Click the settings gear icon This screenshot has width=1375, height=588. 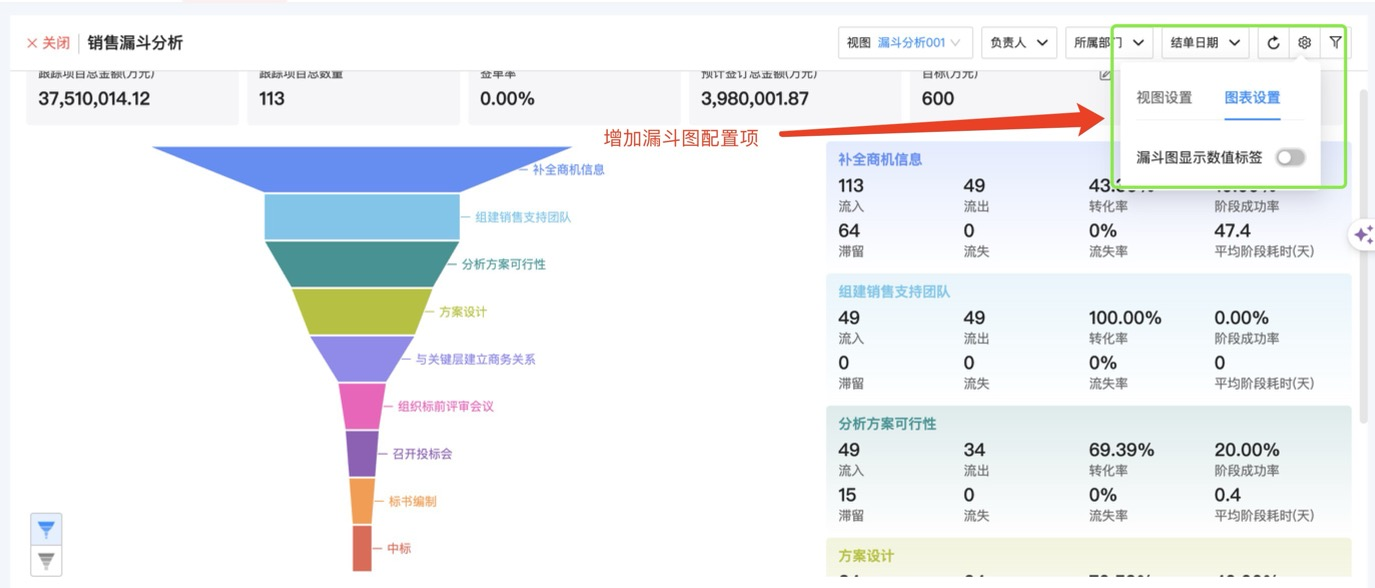pos(1304,43)
